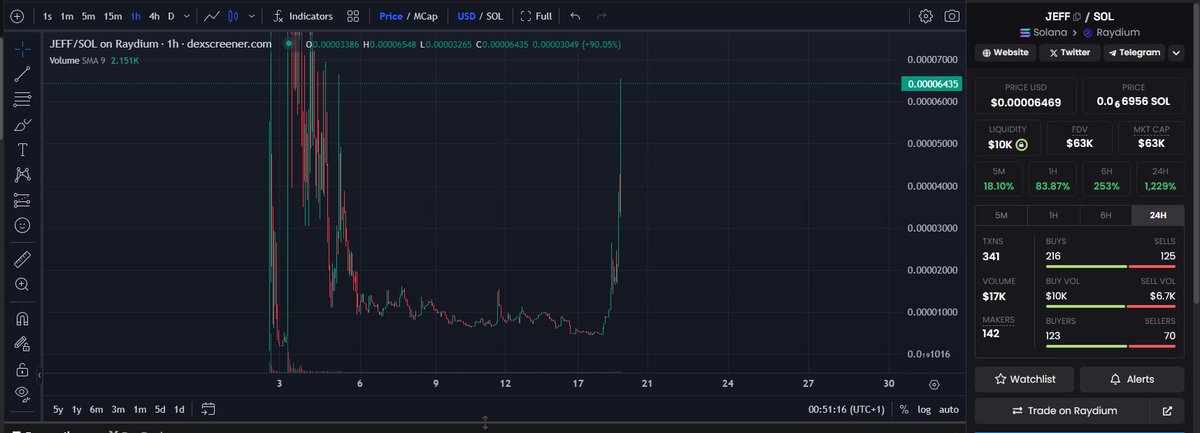Switch chart to MCap display
This screenshot has width=1200, height=433.
click(426, 16)
